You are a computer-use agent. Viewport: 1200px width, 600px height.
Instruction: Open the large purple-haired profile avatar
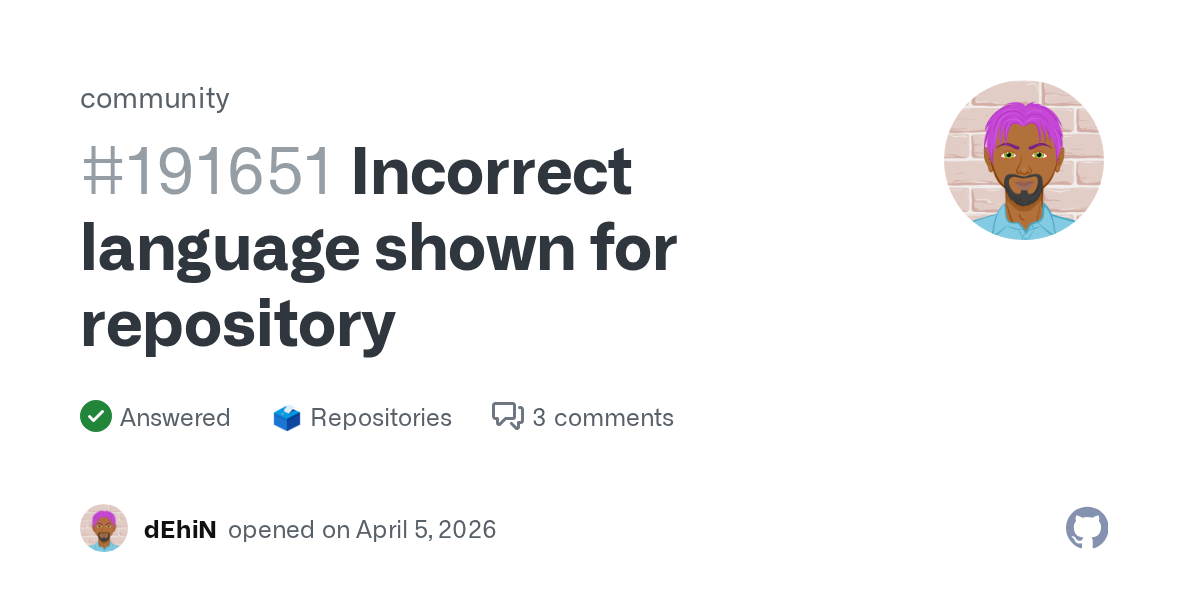[1023, 160]
